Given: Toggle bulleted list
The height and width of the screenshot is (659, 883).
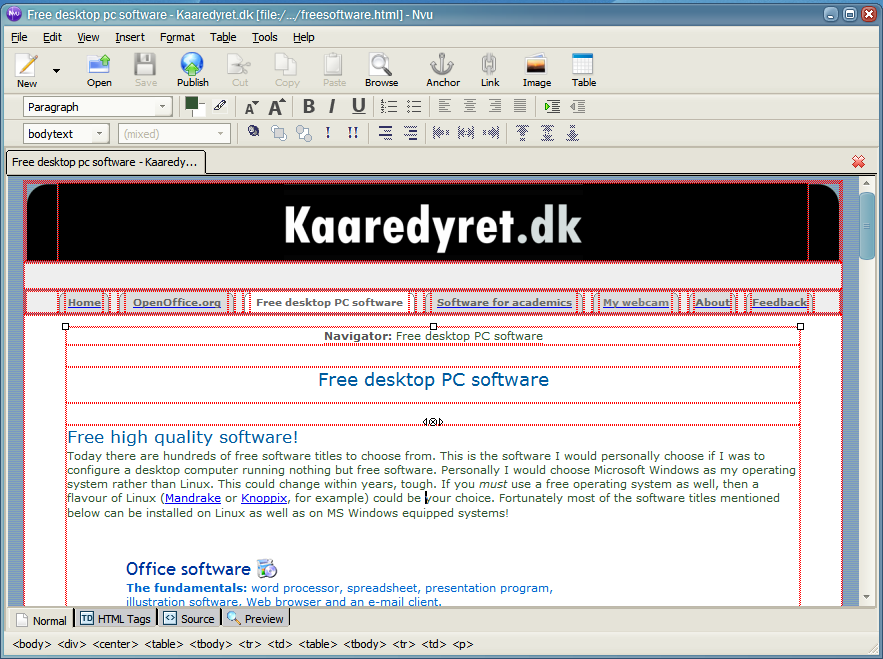Looking at the screenshot, I should click(414, 106).
